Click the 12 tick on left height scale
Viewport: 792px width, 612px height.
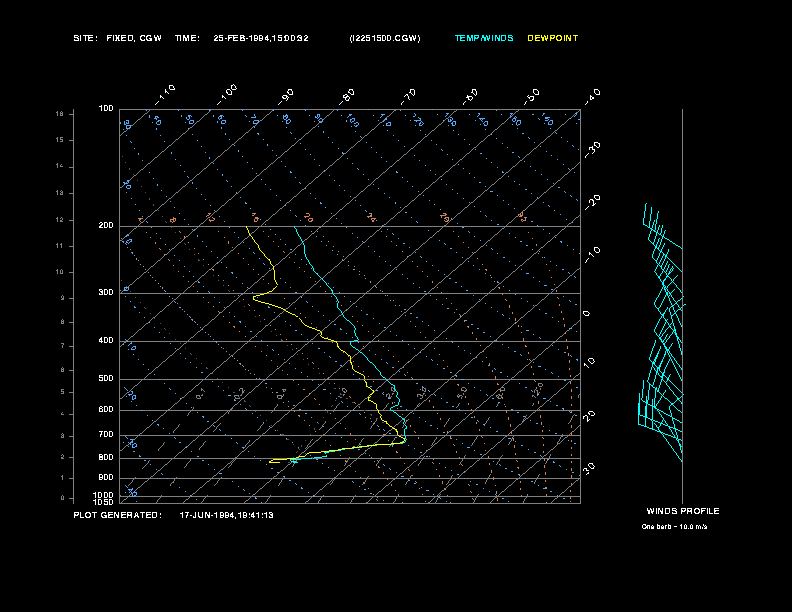coord(60,220)
